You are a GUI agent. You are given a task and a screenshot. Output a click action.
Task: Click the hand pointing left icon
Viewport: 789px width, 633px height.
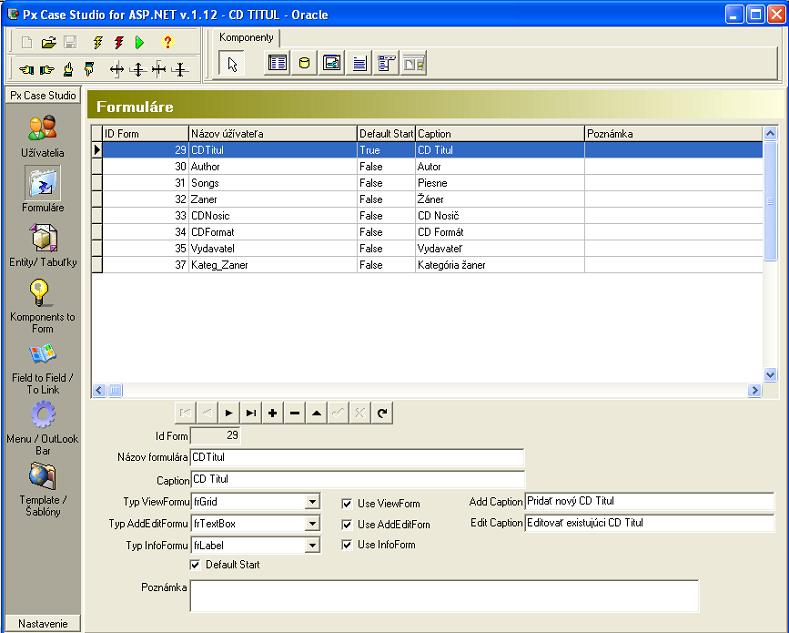pyautogui.click(x=26, y=69)
